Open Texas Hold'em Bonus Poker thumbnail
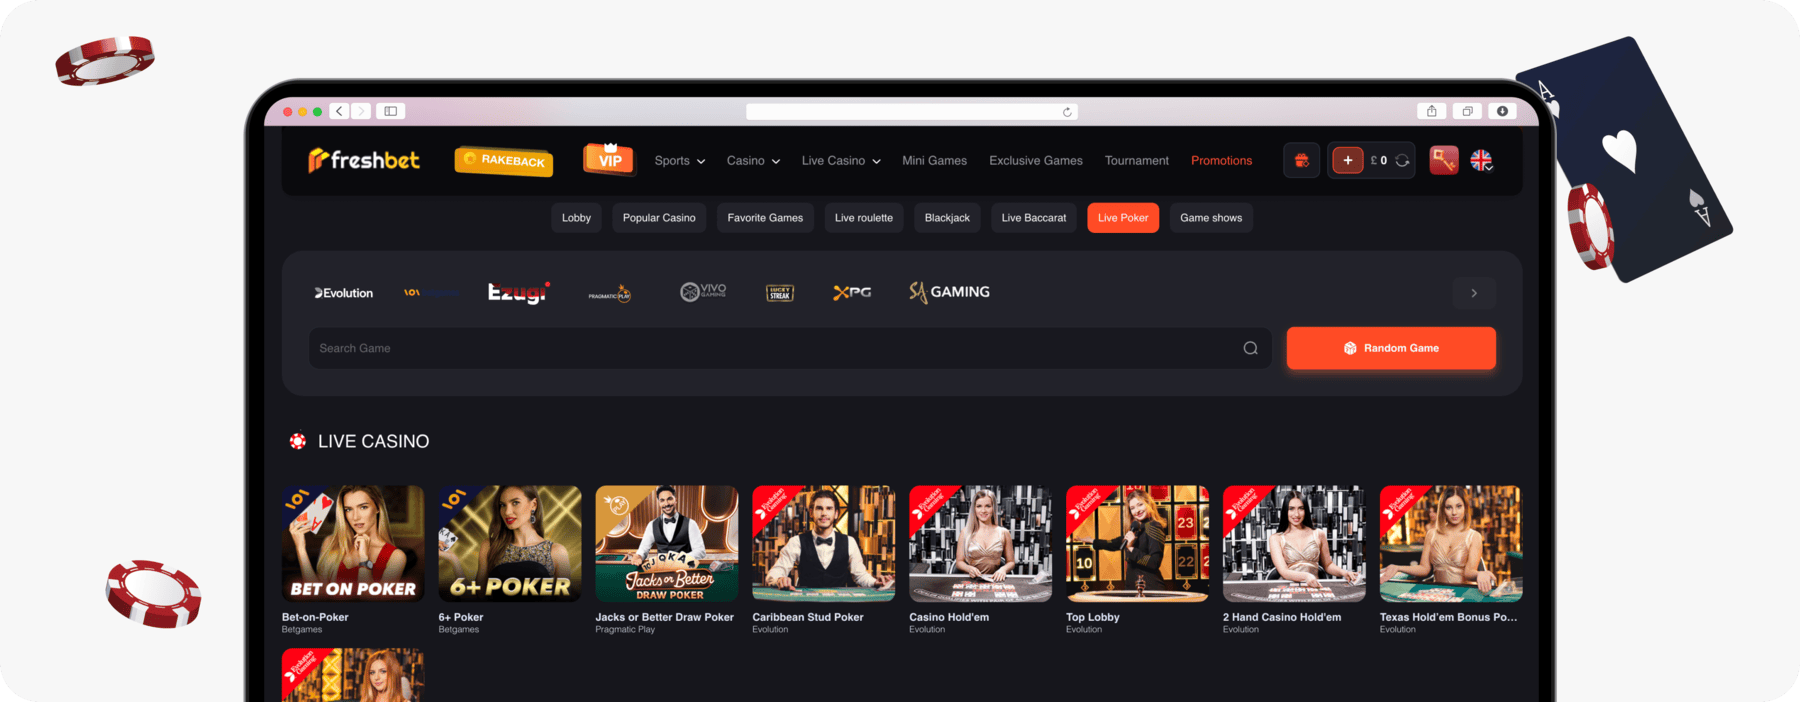The height and width of the screenshot is (702, 1800). click(x=1451, y=544)
